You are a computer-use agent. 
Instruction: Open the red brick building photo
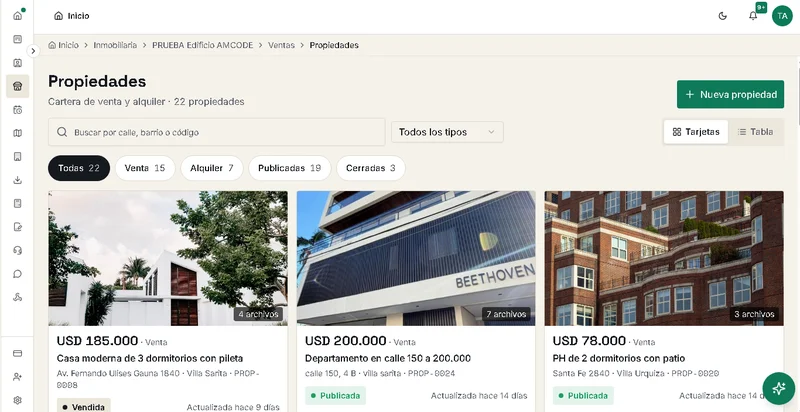[664, 258]
